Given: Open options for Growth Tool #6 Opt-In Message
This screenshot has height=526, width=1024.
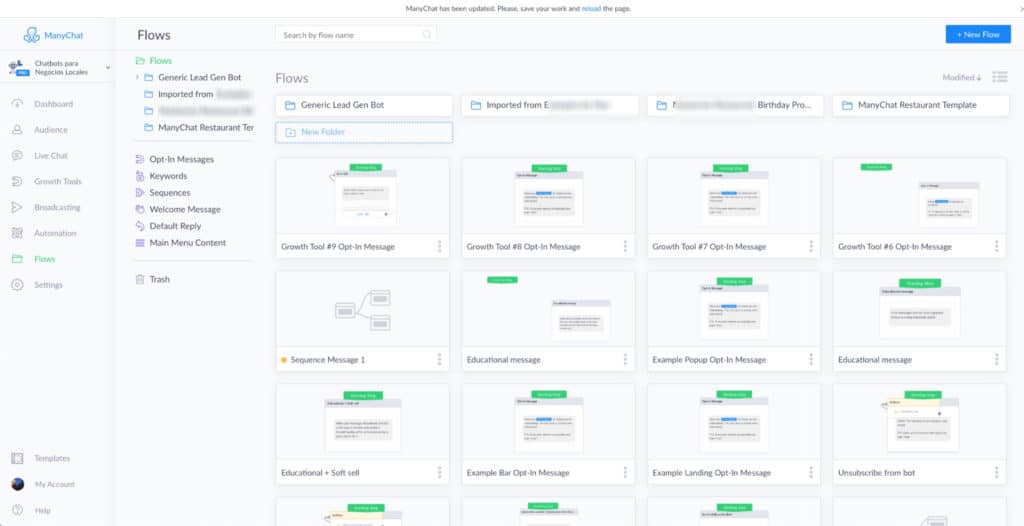Looking at the screenshot, I should [997, 246].
